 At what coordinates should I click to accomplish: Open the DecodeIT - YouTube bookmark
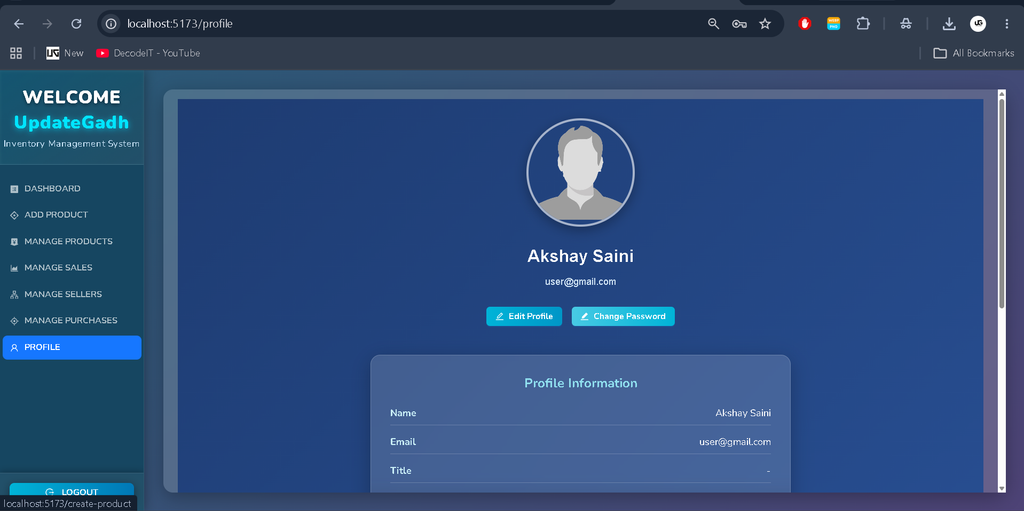148,53
